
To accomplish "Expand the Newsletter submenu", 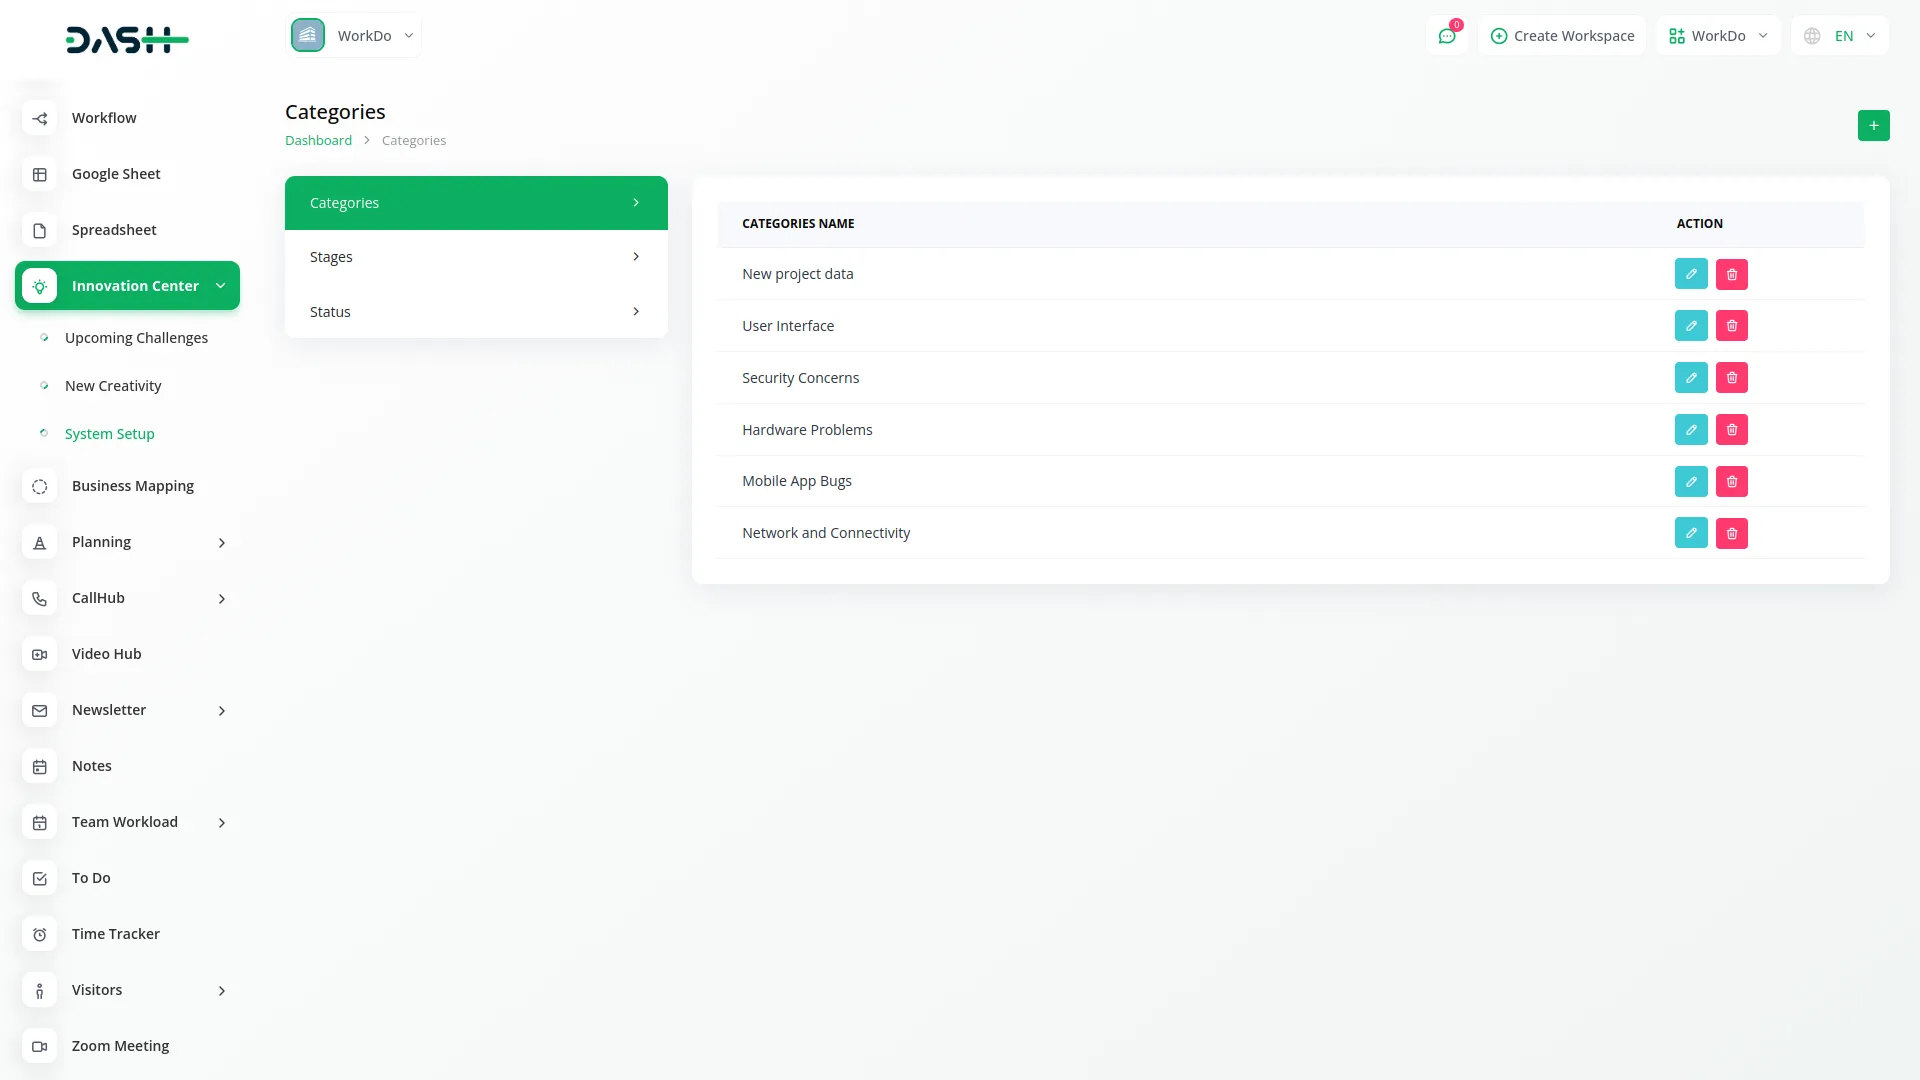I will pyautogui.click(x=222, y=710).
